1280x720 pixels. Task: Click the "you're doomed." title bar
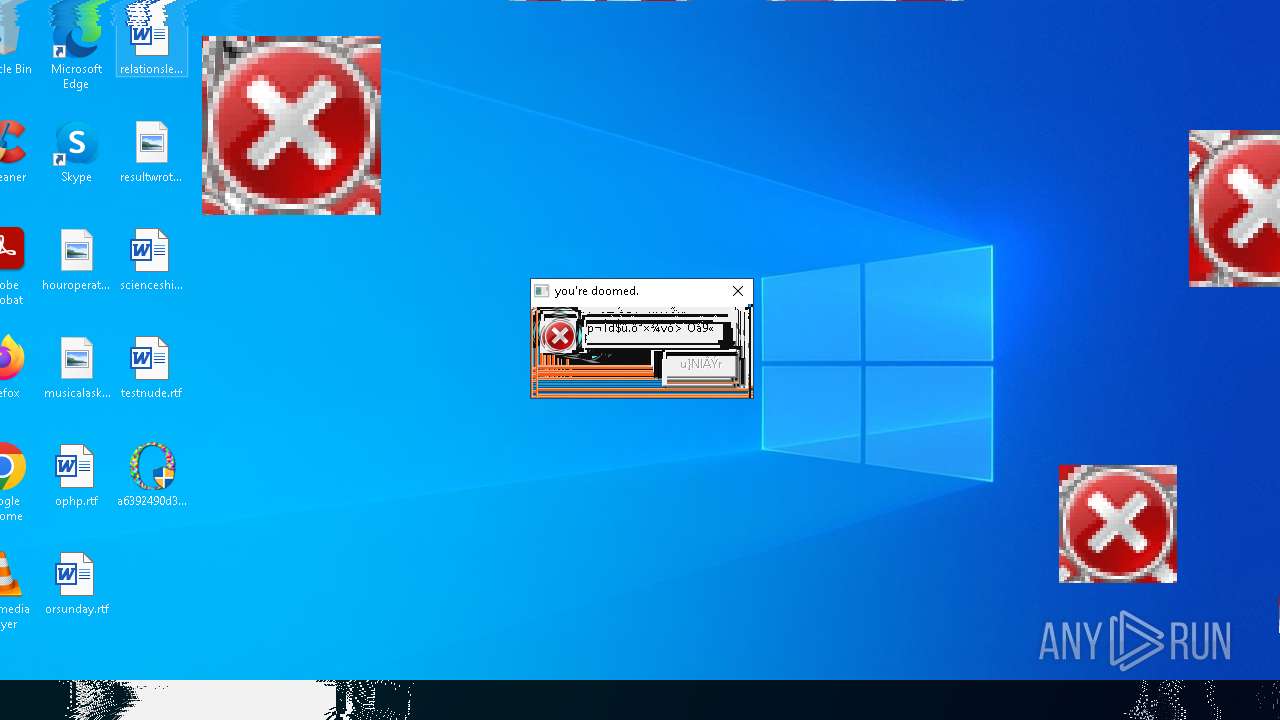(x=641, y=291)
